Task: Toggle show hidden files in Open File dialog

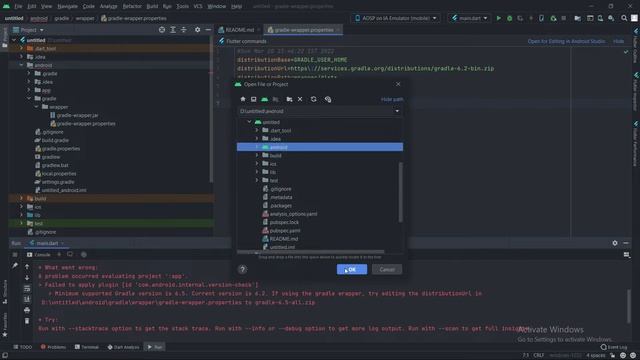Action: [328, 99]
